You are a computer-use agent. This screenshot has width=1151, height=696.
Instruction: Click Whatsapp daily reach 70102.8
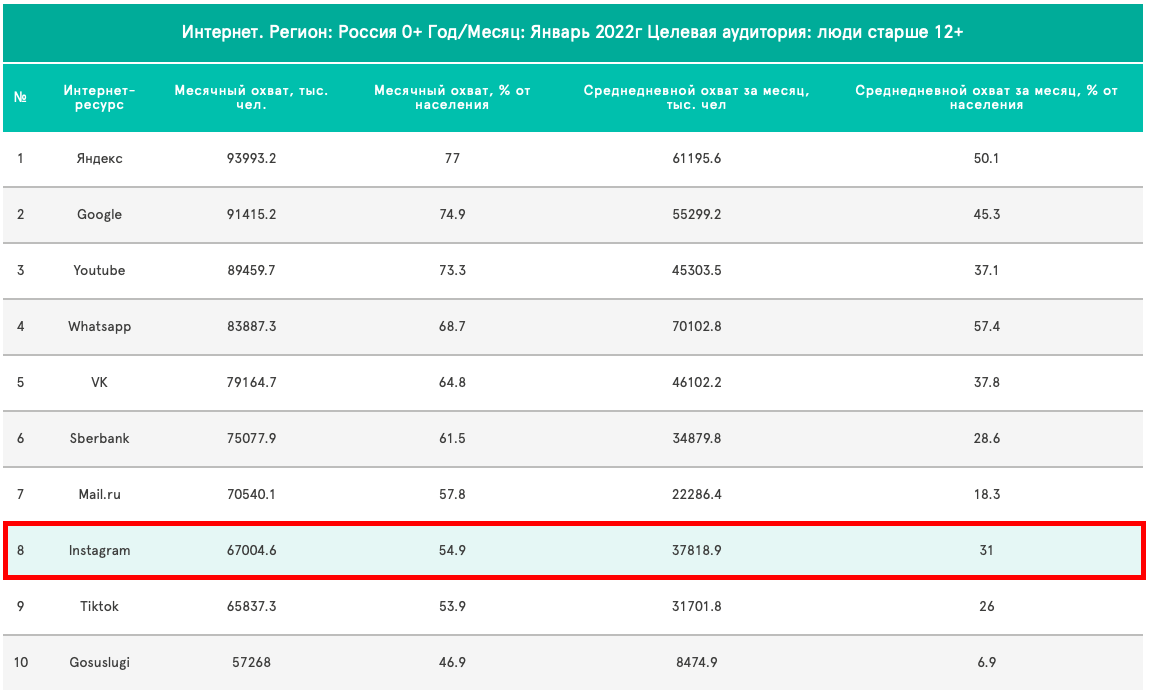pyautogui.click(x=697, y=327)
